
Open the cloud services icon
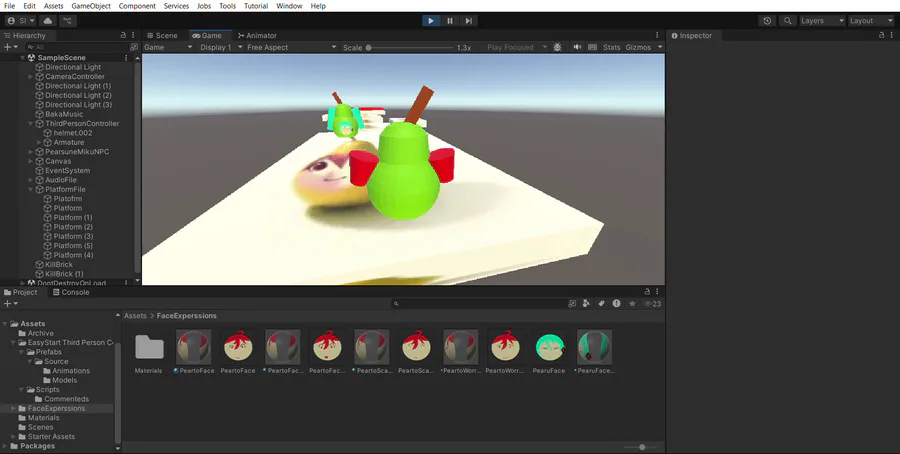tap(48, 21)
